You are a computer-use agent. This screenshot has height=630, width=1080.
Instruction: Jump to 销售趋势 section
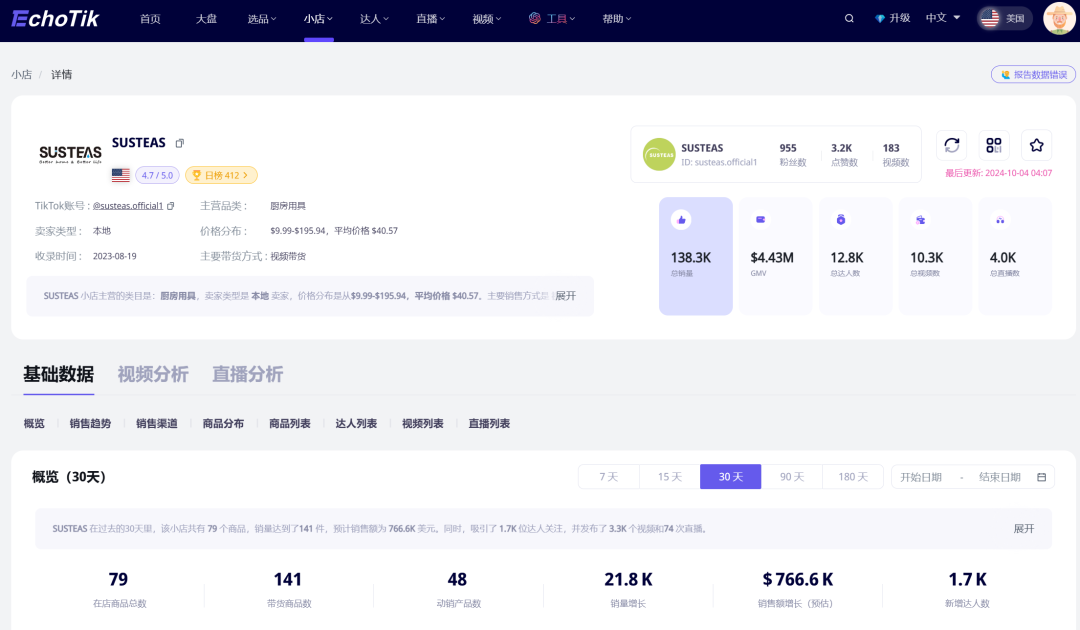tap(90, 423)
